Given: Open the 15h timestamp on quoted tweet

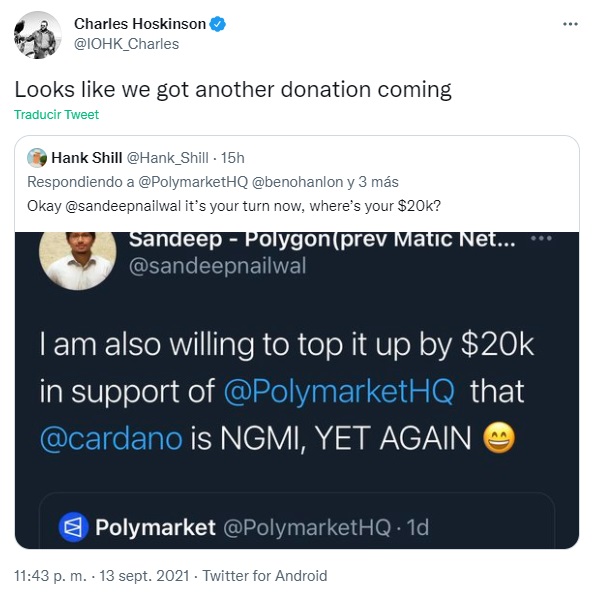Looking at the screenshot, I should 233,158.
